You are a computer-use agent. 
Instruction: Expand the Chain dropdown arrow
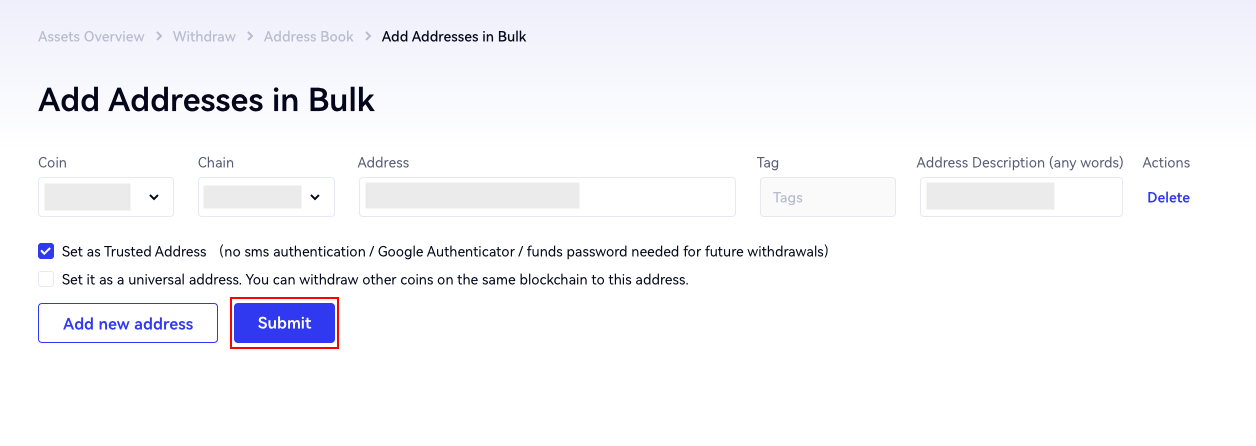click(315, 197)
